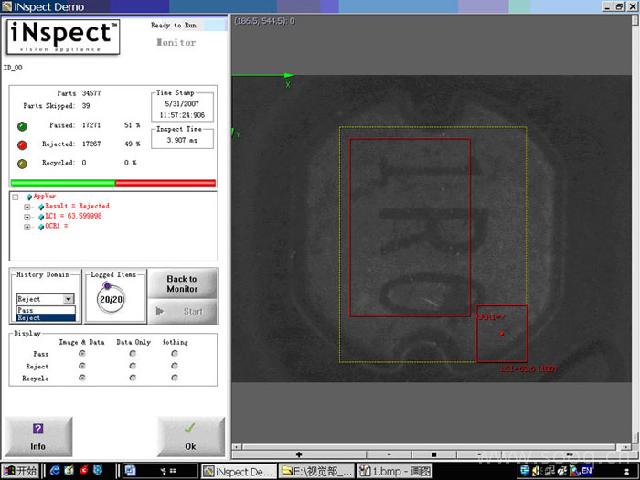Toggle the AppVar root checkbox
640x480 pixels.
coord(15,196)
